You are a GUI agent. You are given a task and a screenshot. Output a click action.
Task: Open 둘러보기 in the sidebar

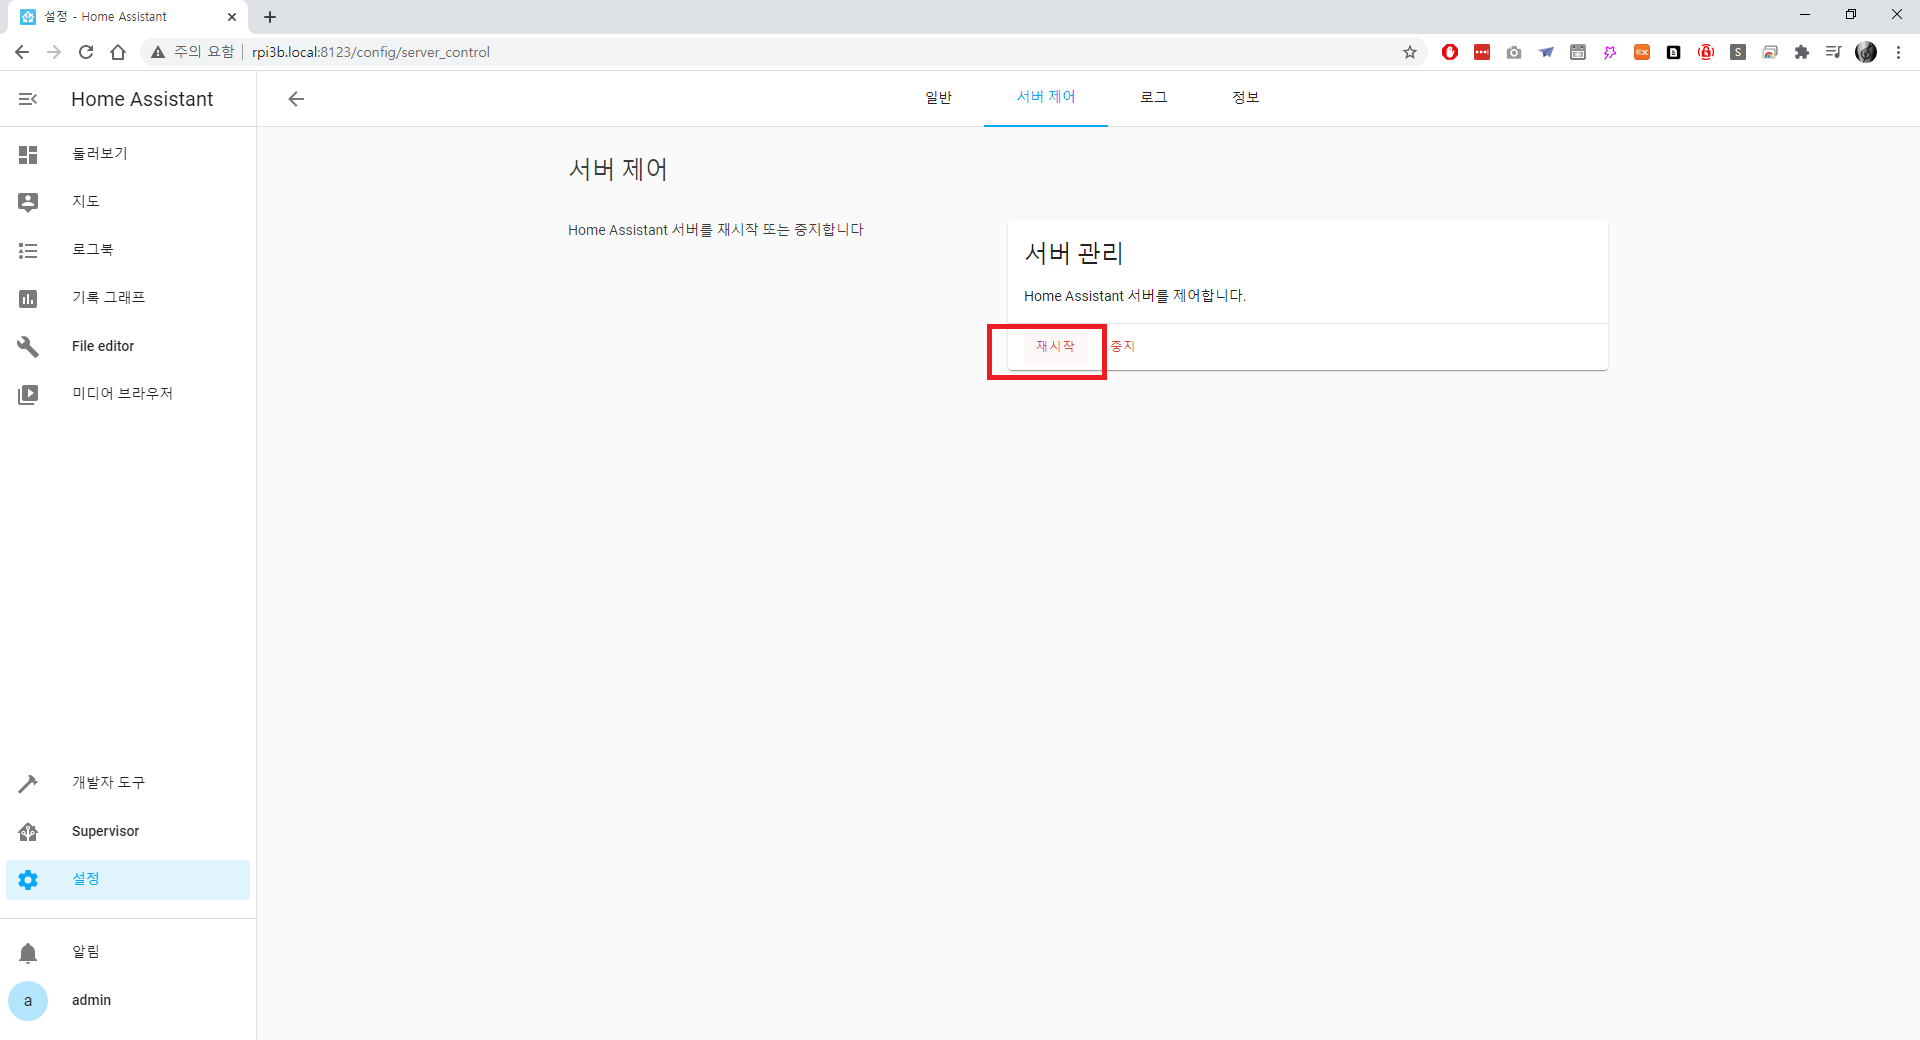128,154
